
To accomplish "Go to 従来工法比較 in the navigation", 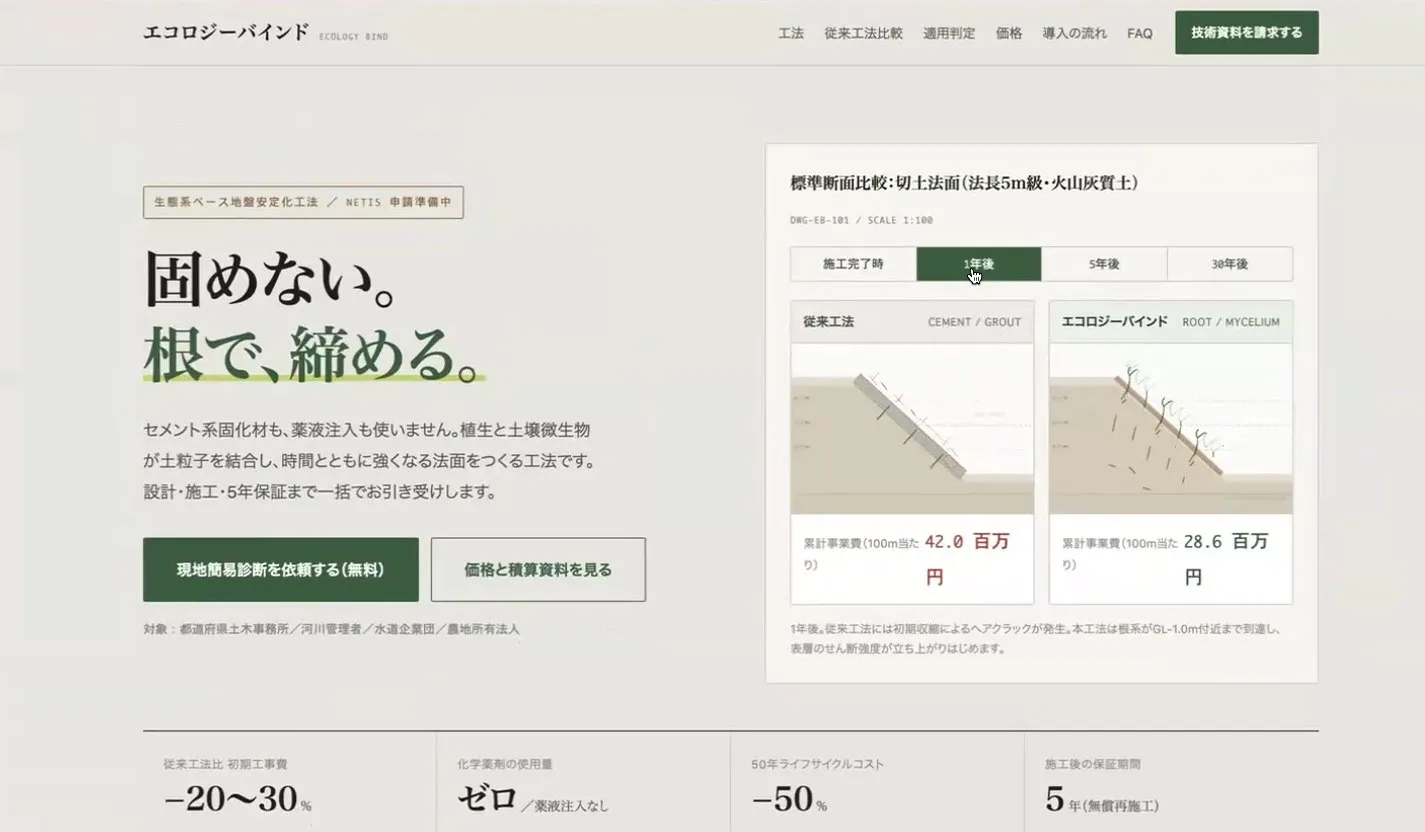I will pos(863,33).
